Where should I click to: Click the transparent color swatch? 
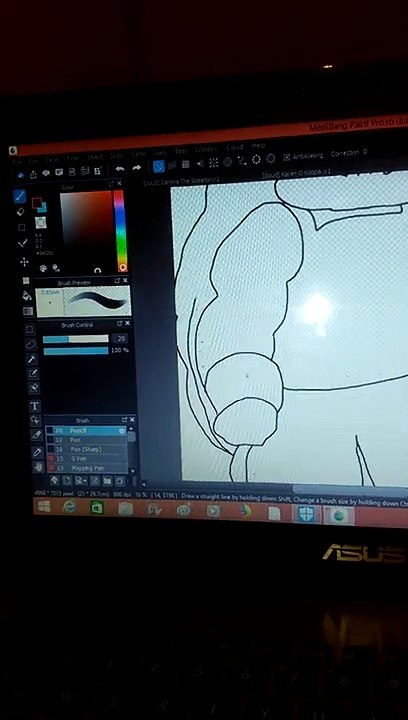click(40, 223)
